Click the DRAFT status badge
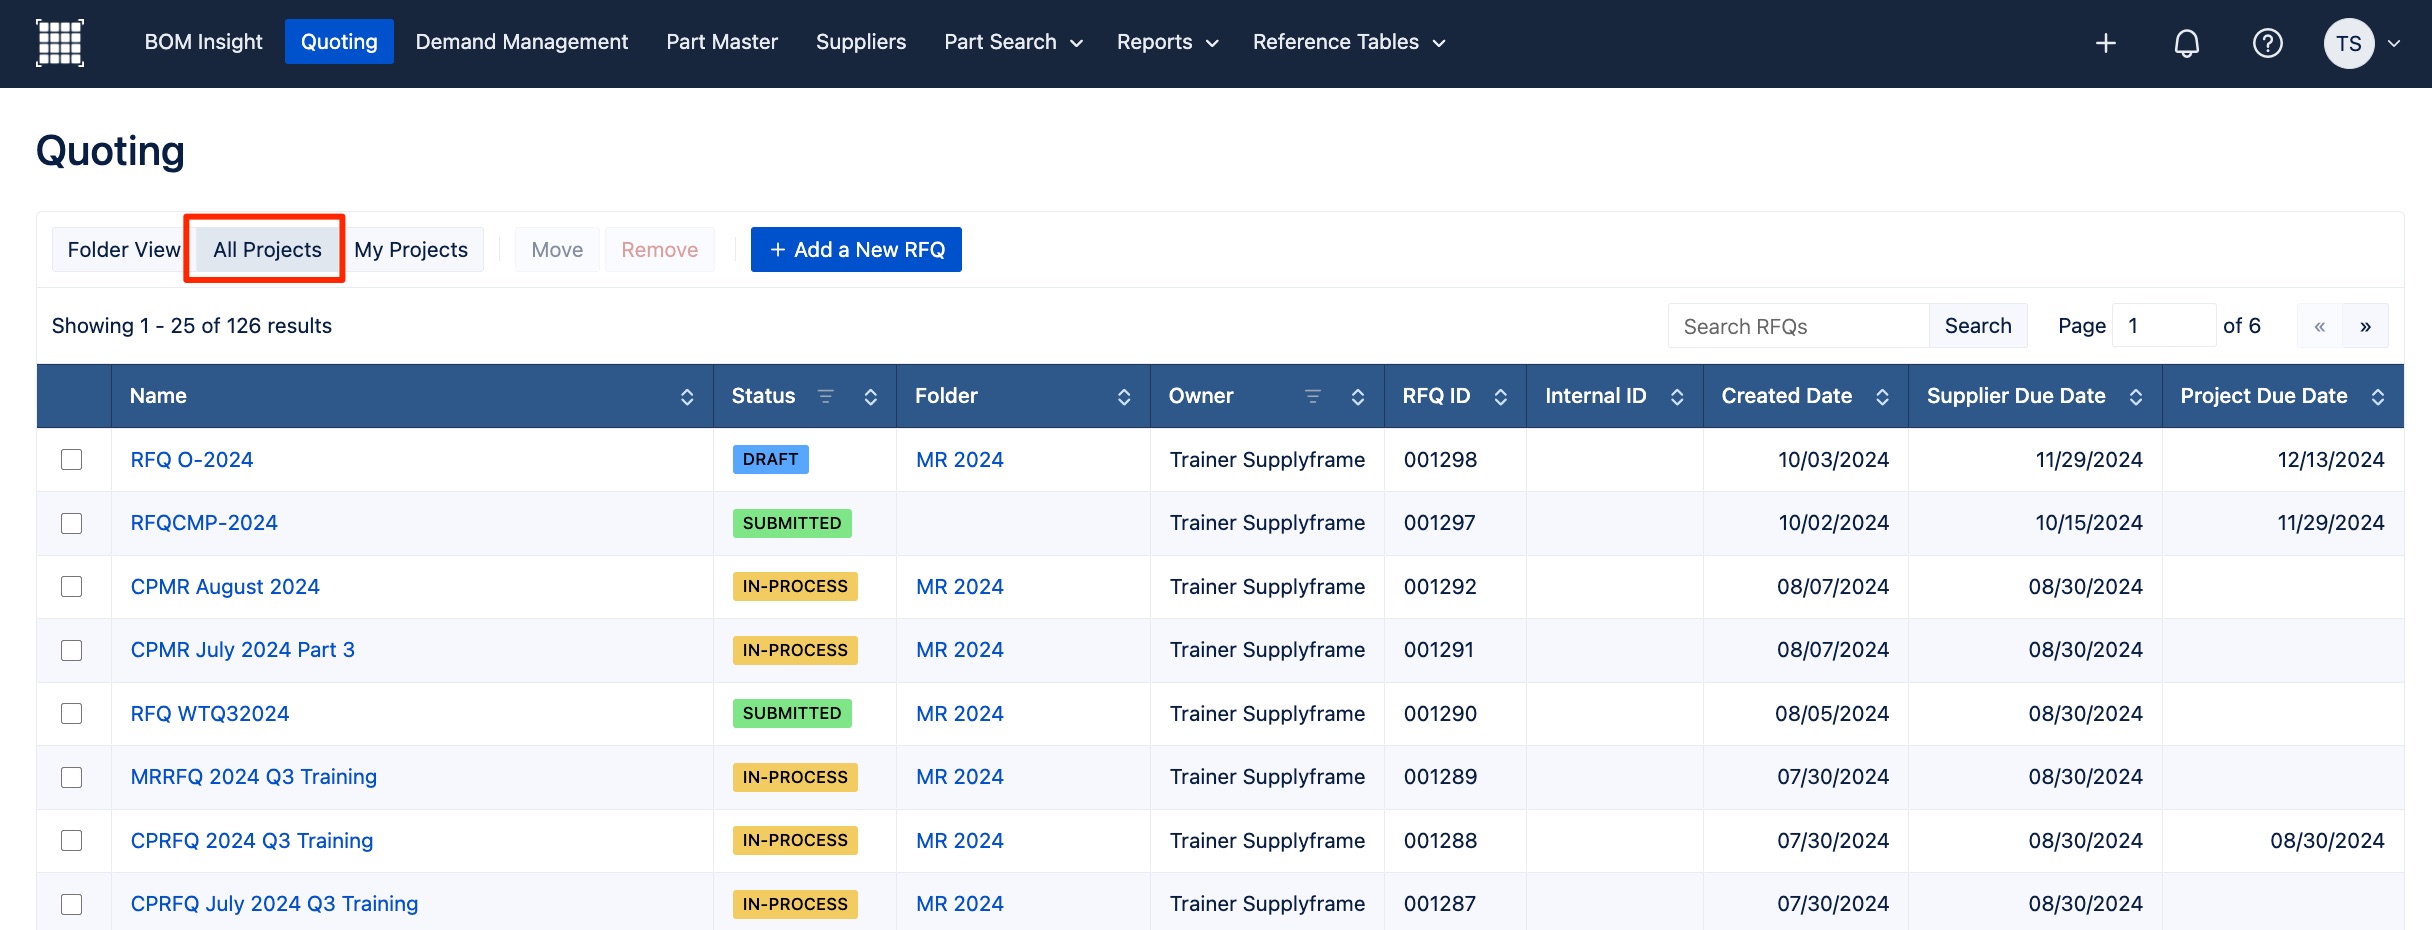Screen dimensions: 2432x930 tap(770, 460)
